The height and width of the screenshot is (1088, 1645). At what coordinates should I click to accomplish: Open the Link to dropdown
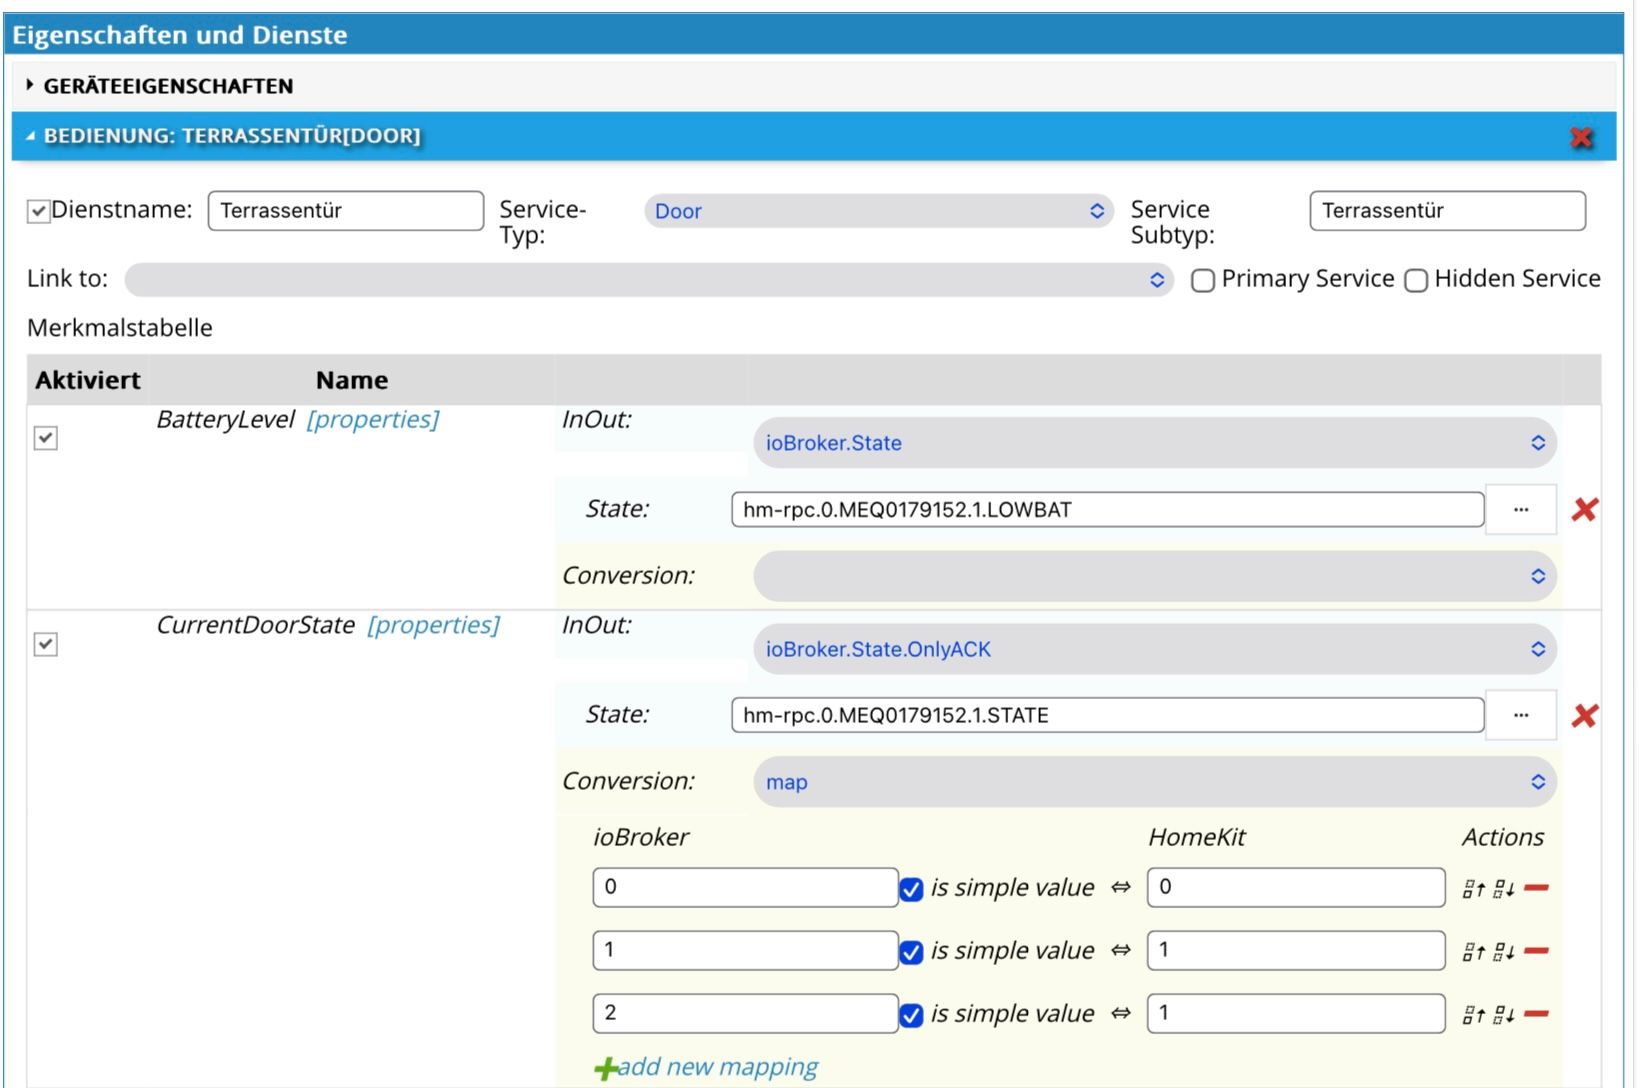(x=649, y=280)
